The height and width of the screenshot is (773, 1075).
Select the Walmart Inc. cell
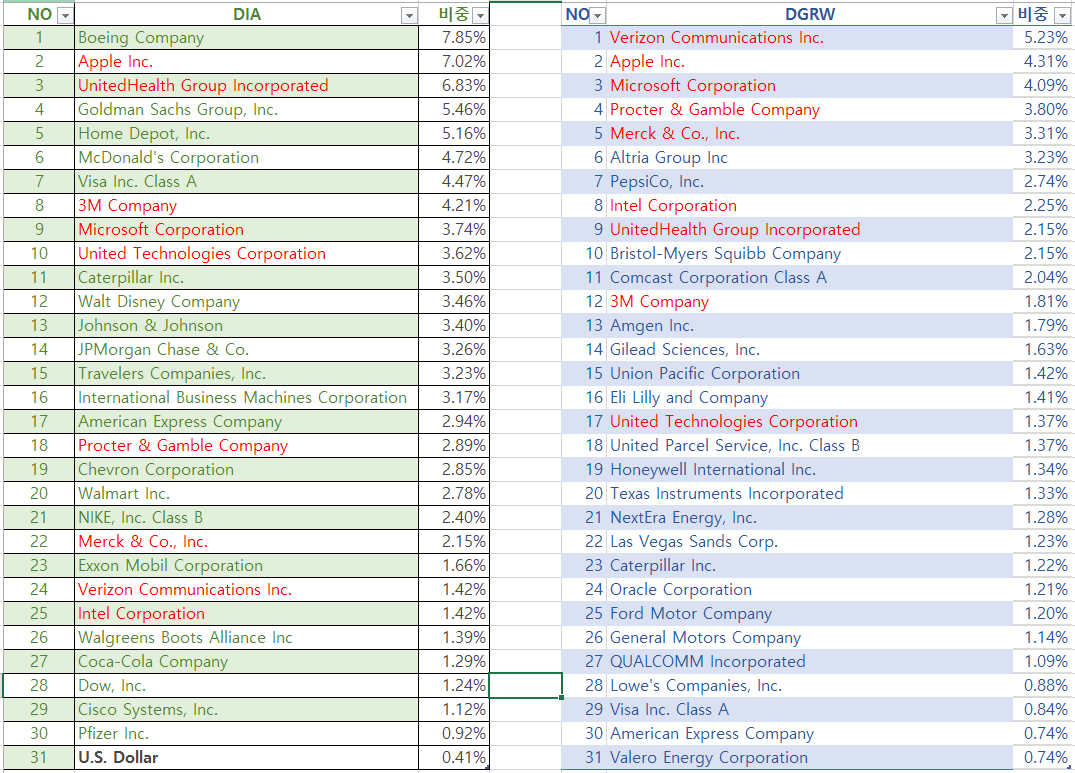coord(246,493)
